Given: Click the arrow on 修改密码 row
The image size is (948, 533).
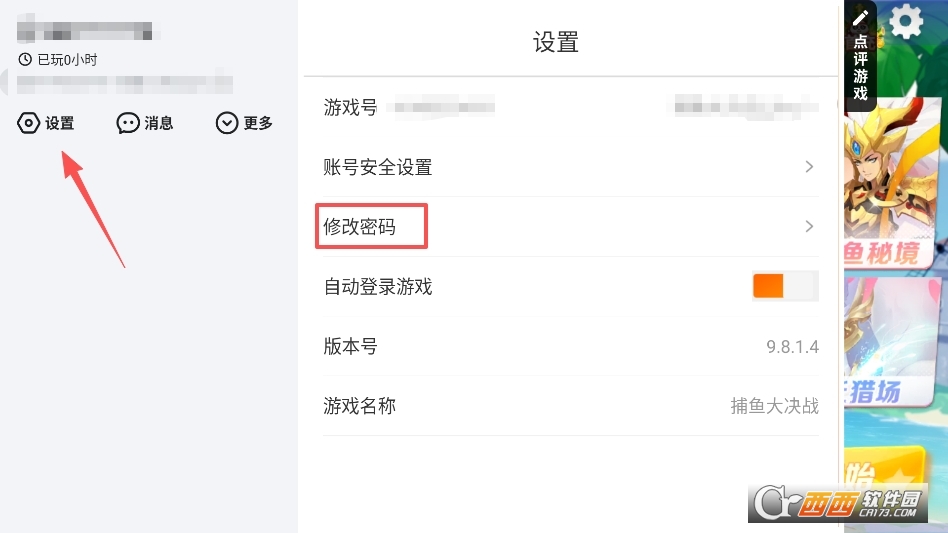Looking at the screenshot, I should point(809,227).
